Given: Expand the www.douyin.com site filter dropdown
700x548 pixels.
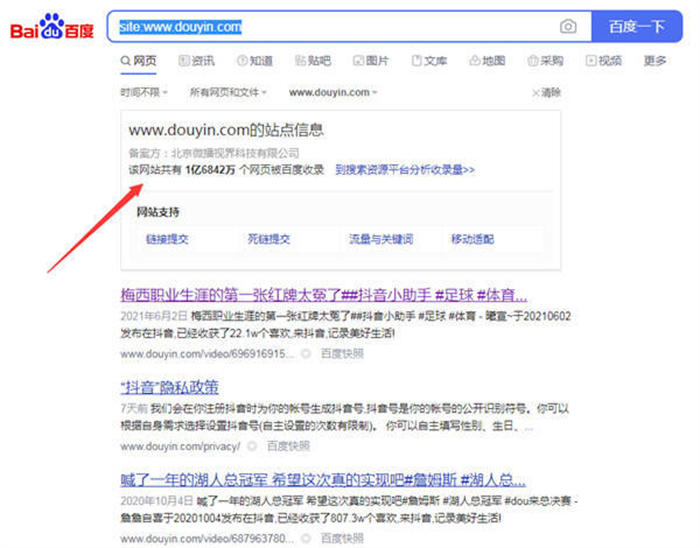Looking at the screenshot, I should point(333,92).
